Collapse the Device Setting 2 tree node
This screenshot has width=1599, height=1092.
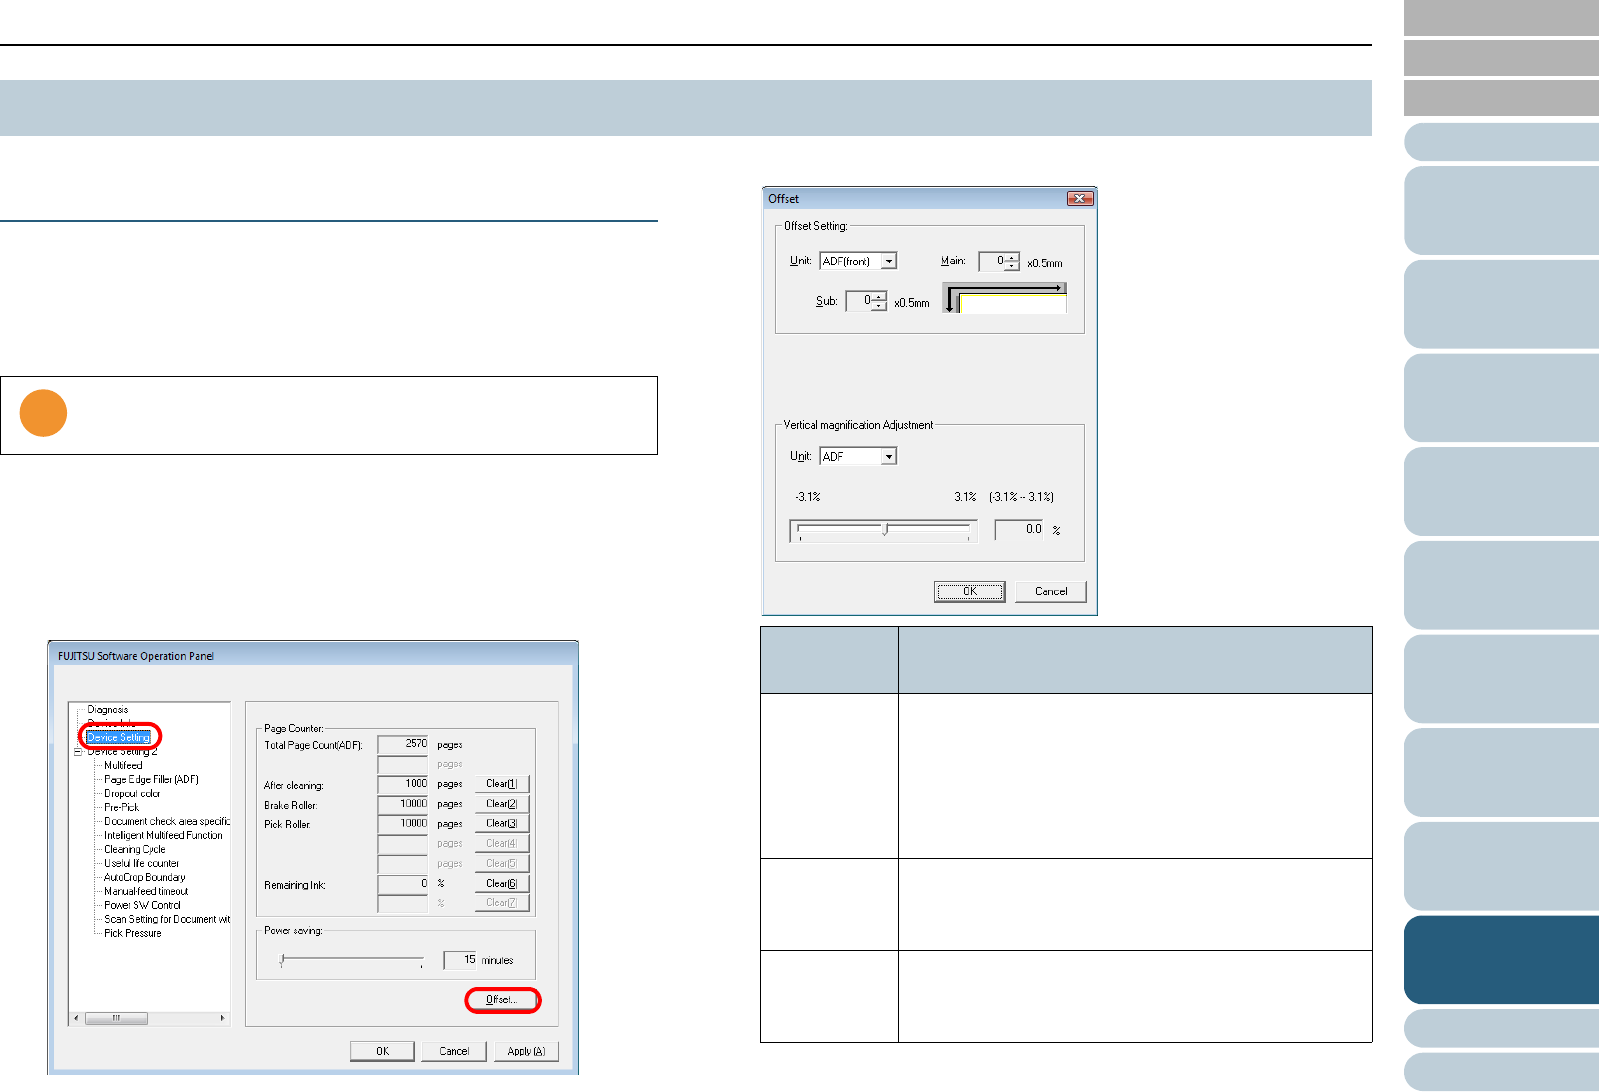tap(77, 752)
